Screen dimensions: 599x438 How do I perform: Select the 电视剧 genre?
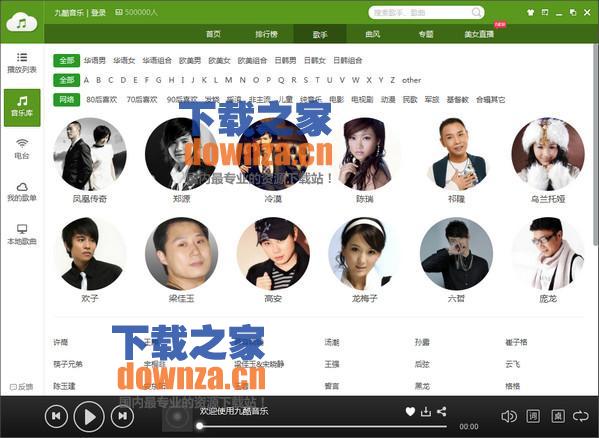point(362,100)
